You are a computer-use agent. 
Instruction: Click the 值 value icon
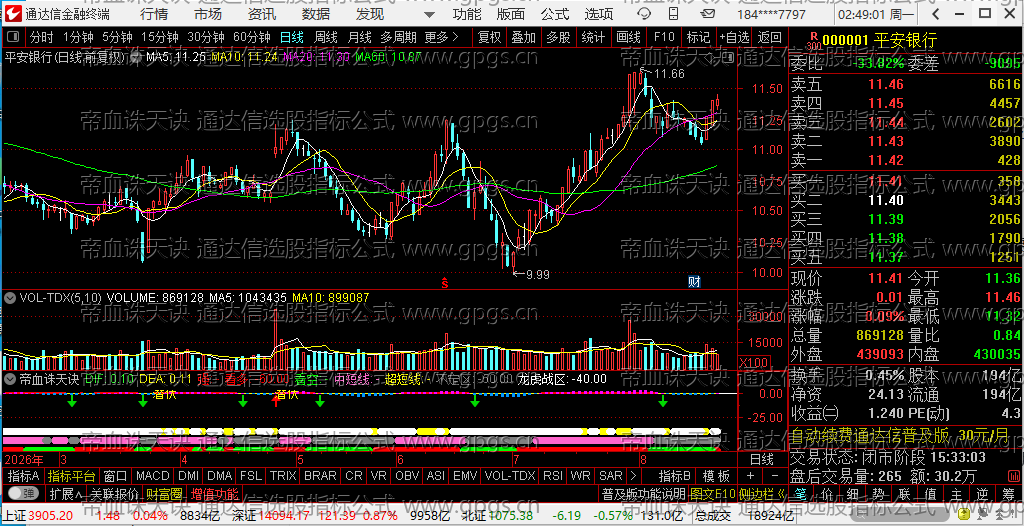pos(931,492)
